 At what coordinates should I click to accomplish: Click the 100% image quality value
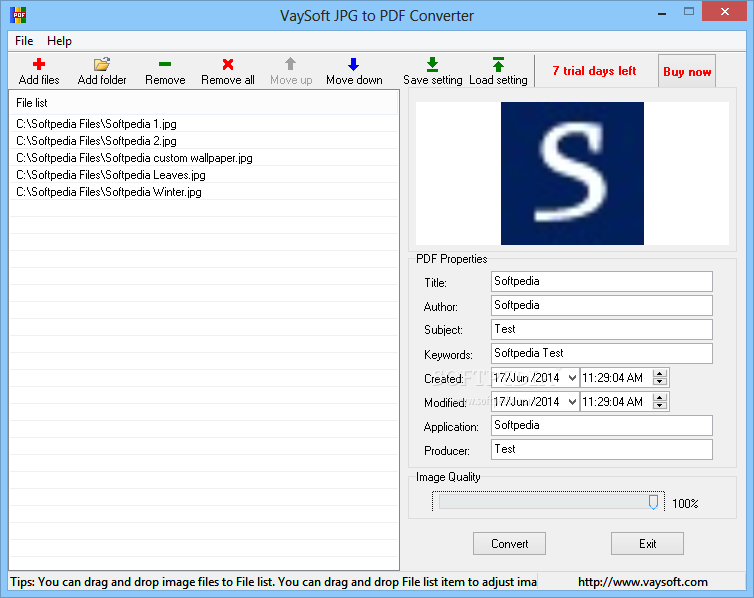coord(685,503)
